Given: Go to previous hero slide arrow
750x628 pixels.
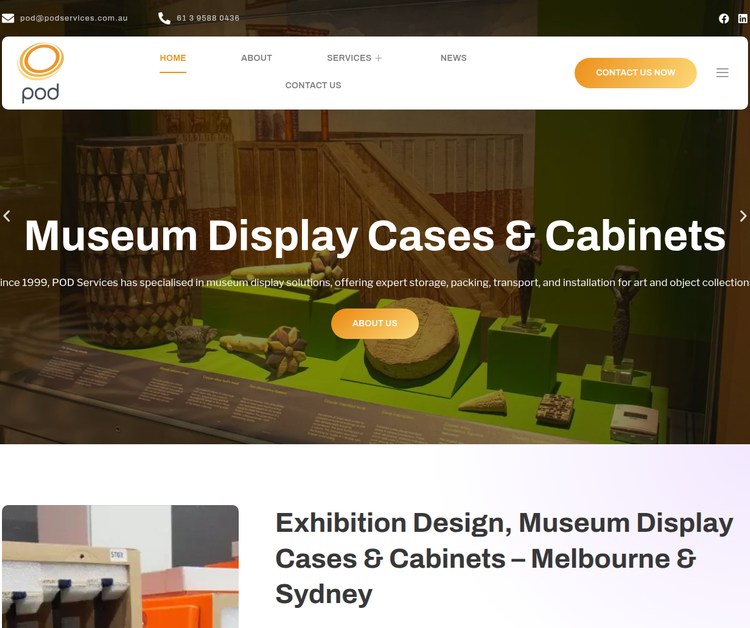Looking at the screenshot, I should tap(7, 216).
